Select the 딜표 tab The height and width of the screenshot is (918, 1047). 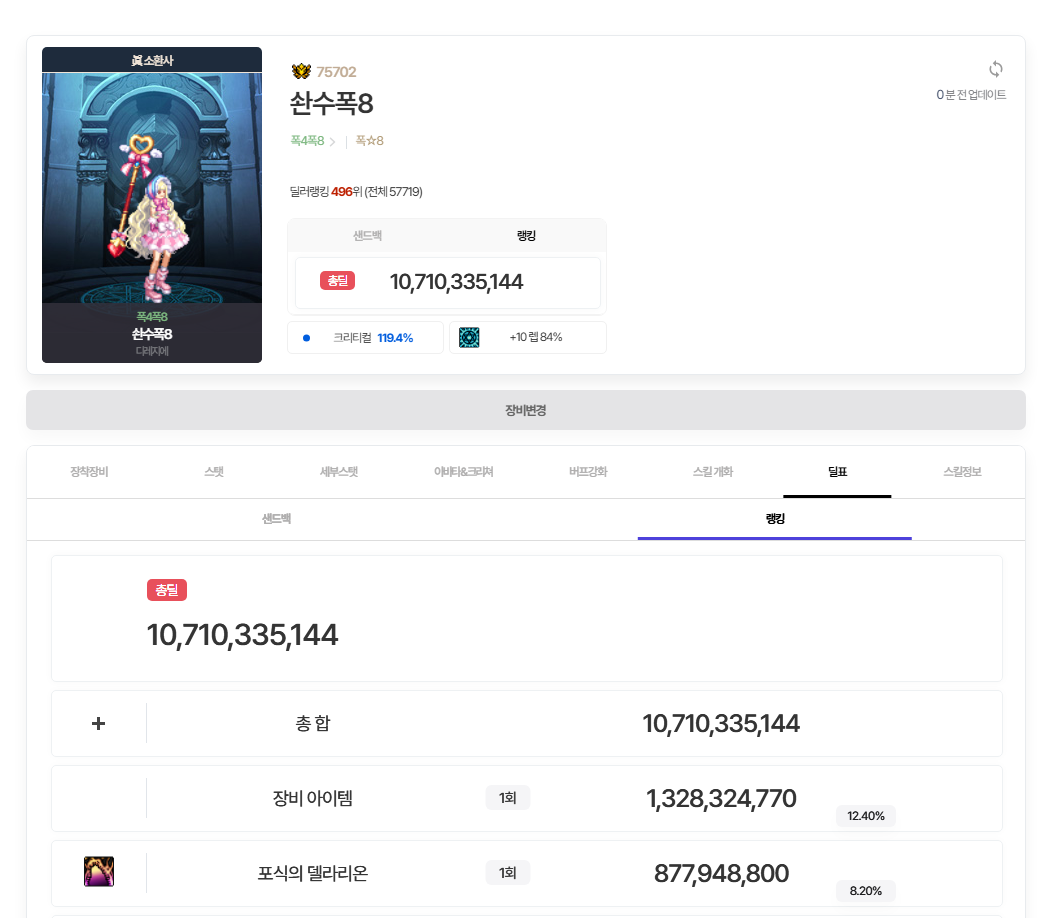(837, 471)
